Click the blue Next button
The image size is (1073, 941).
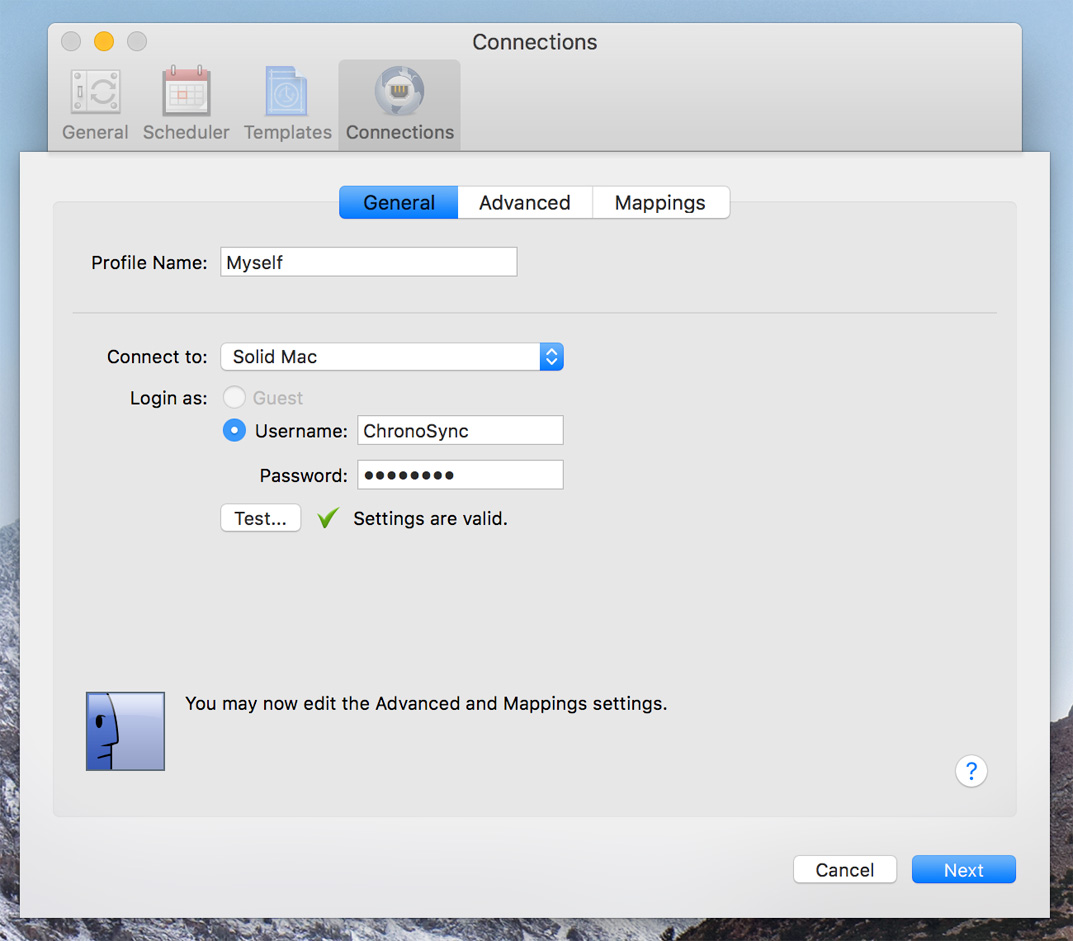click(x=963, y=870)
